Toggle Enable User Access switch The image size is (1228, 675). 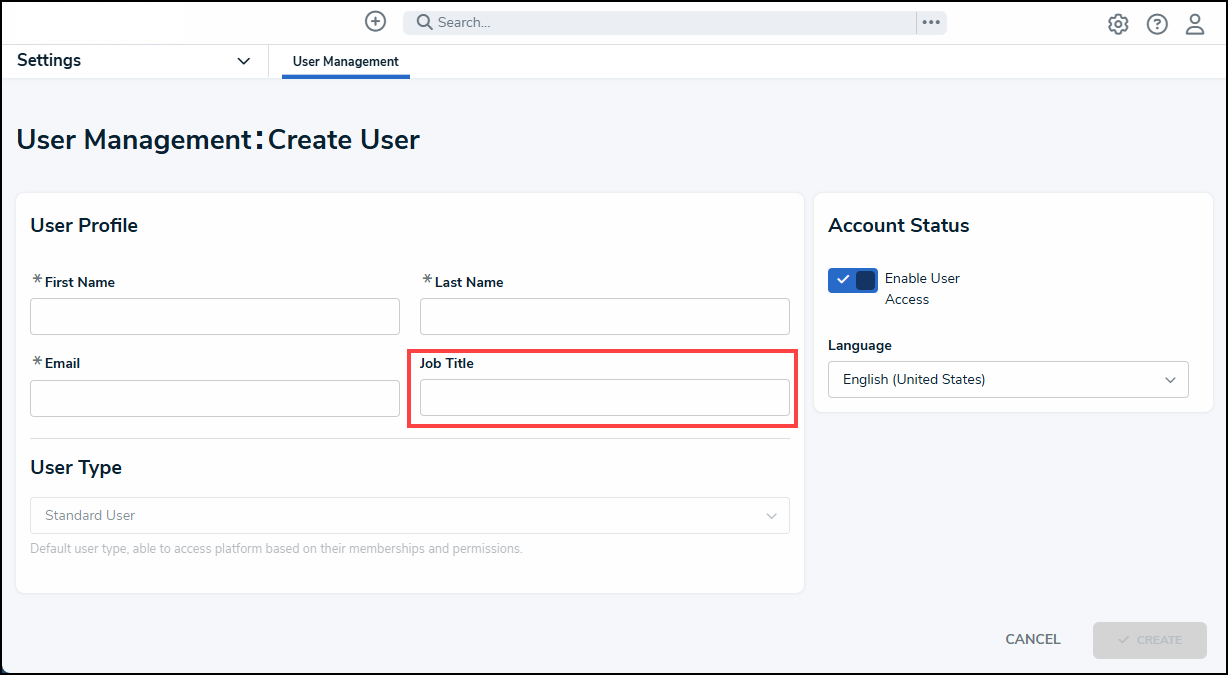coord(853,280)
